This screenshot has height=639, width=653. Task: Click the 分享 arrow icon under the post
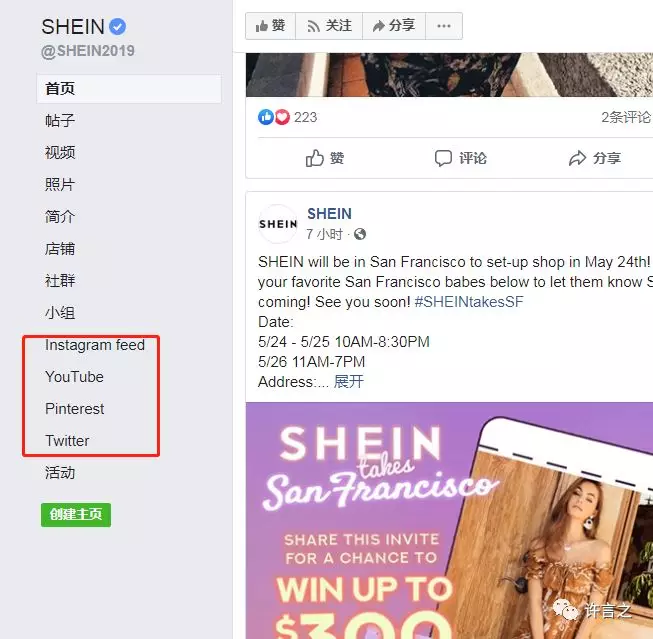pyautogui.click(x=578, y=158)
